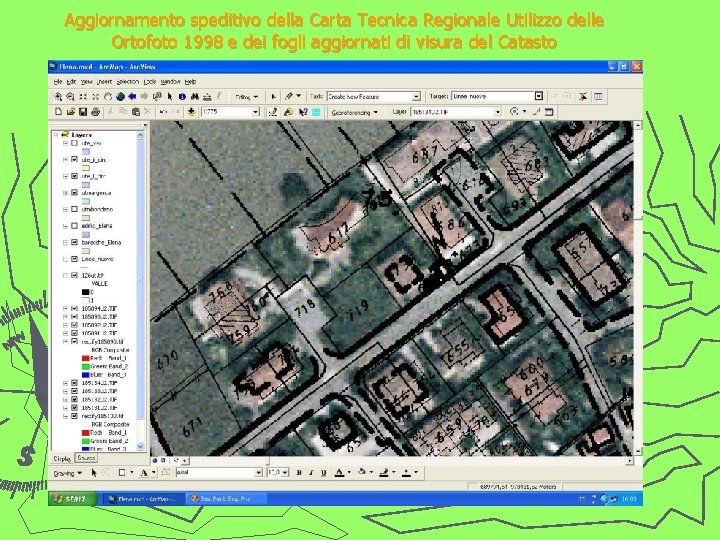Launch ArcCatalog from toolbar
Viewport: 720px width, 540px height.
click(x=288, y=112)
